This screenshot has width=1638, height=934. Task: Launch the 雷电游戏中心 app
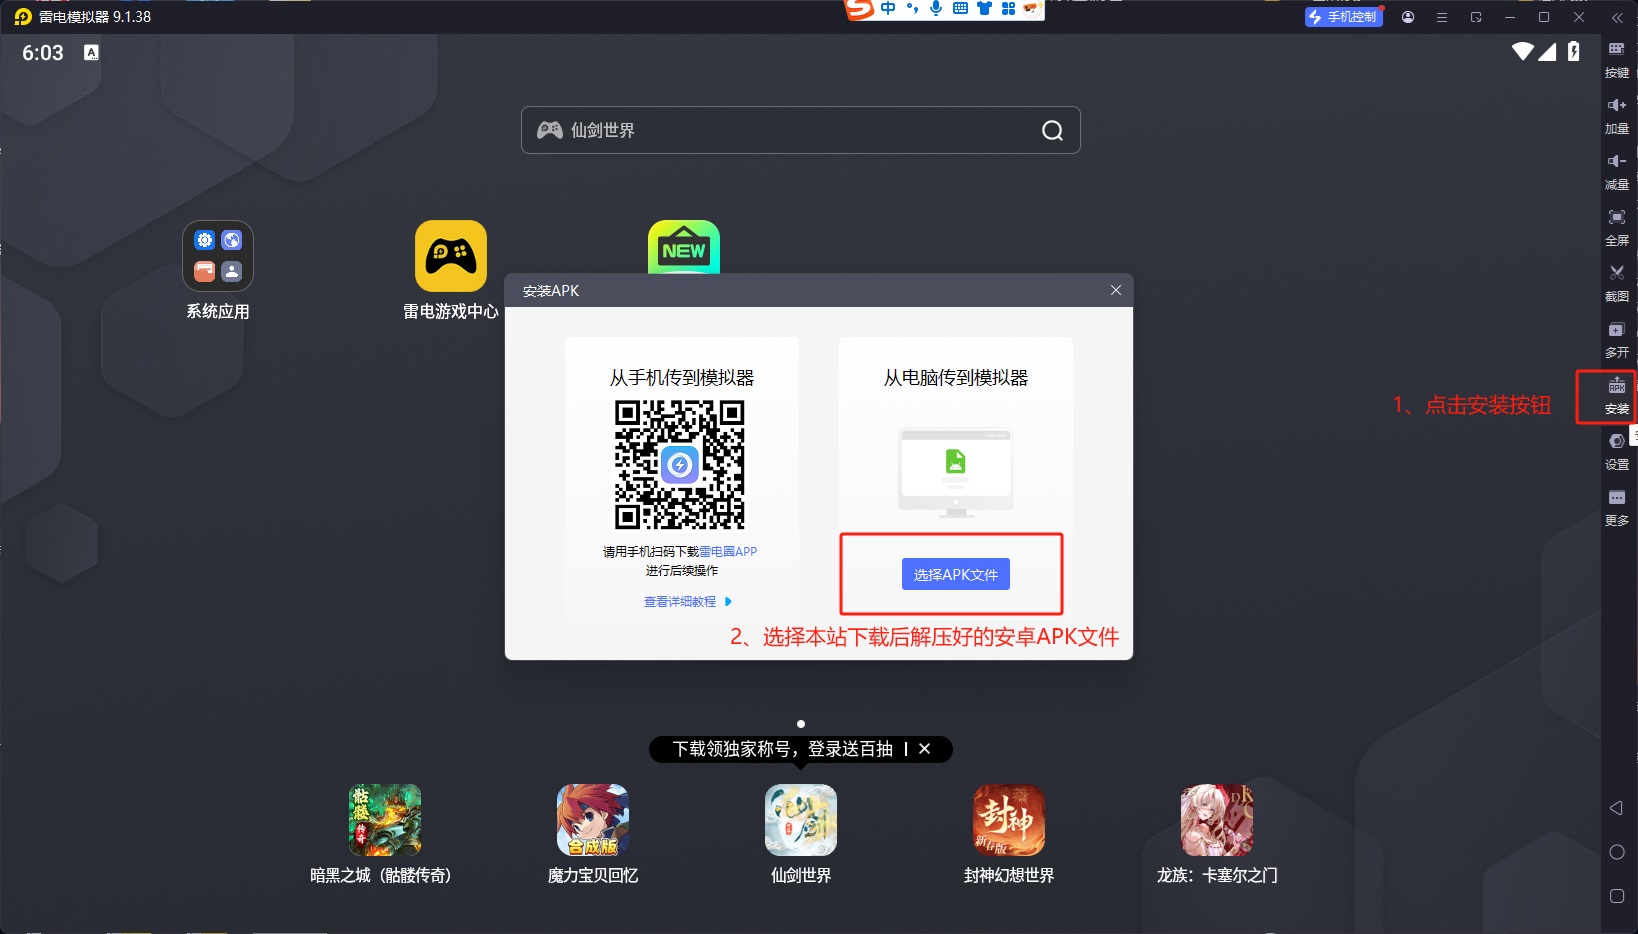point(451,256)
